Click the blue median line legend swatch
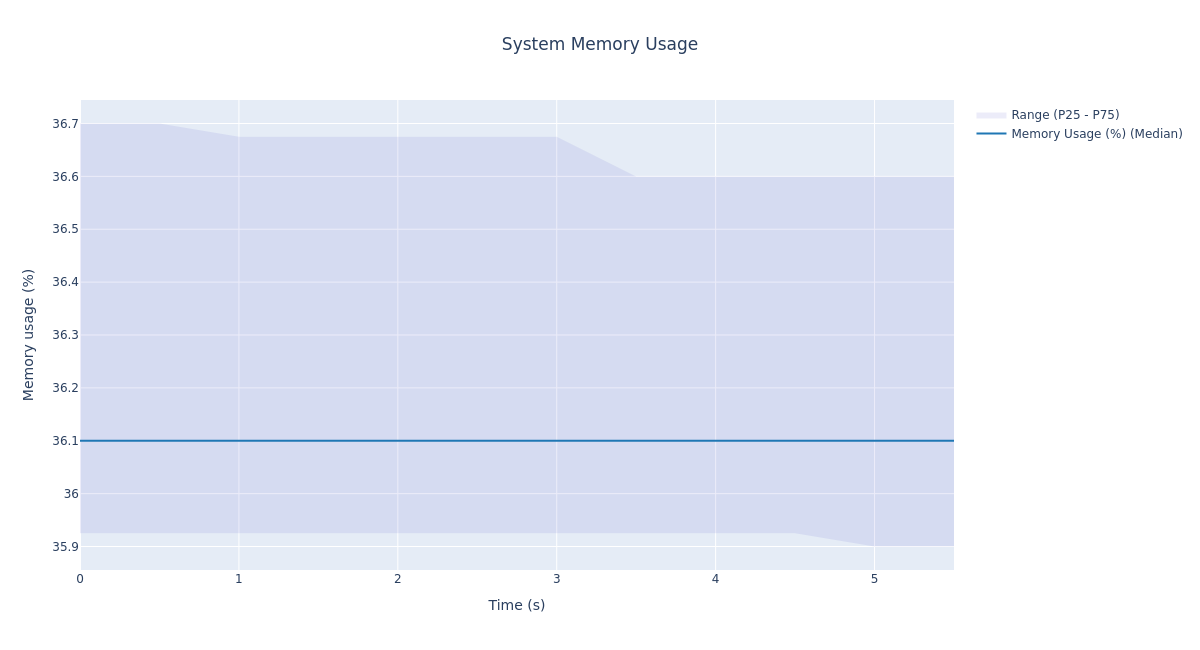 coord(991,134)
